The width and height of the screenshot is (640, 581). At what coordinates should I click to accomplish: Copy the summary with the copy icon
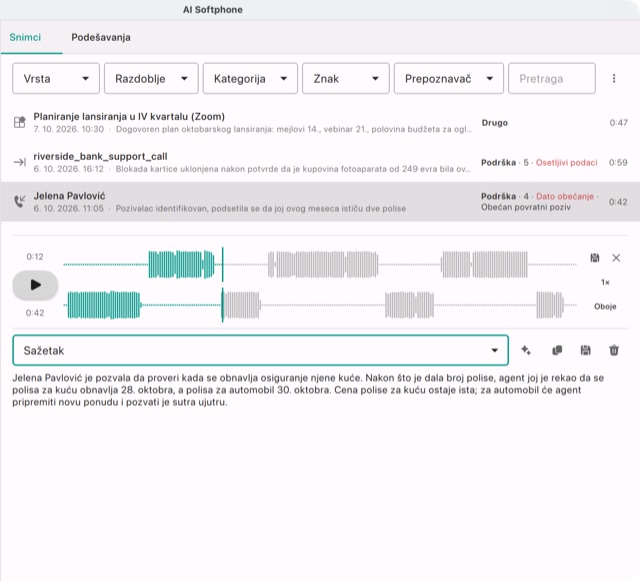(x=557, y=350)
